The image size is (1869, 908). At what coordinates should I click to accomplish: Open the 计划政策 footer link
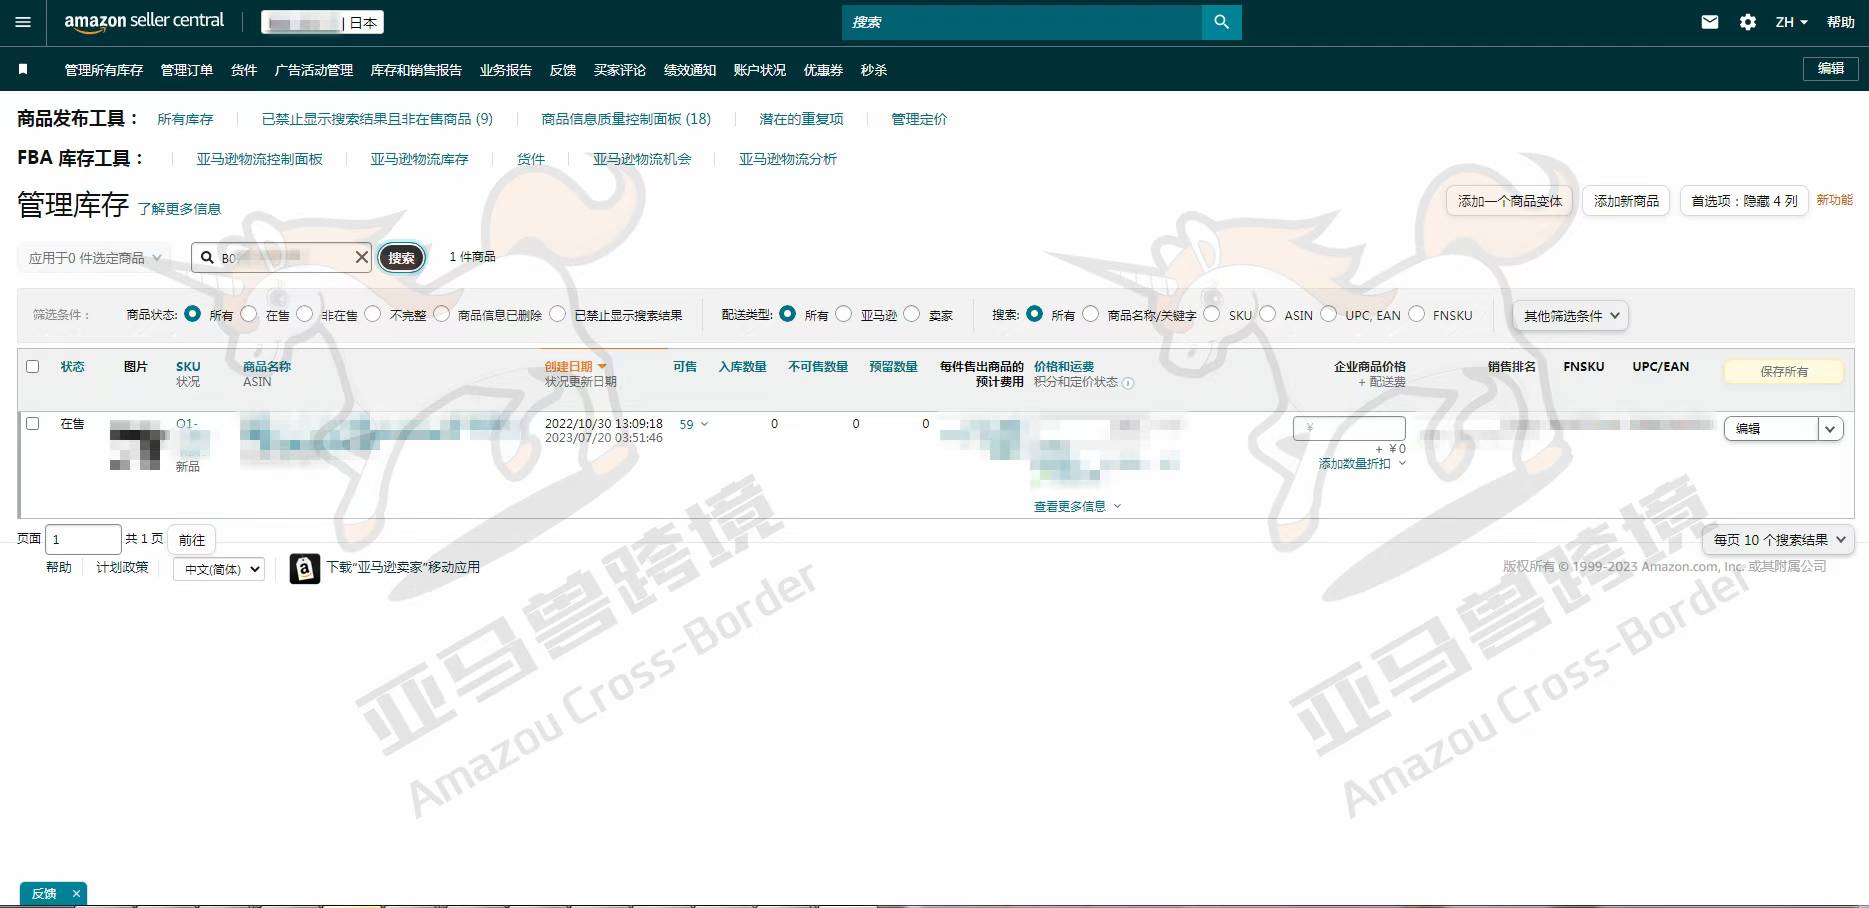click(x=122, y=567)
